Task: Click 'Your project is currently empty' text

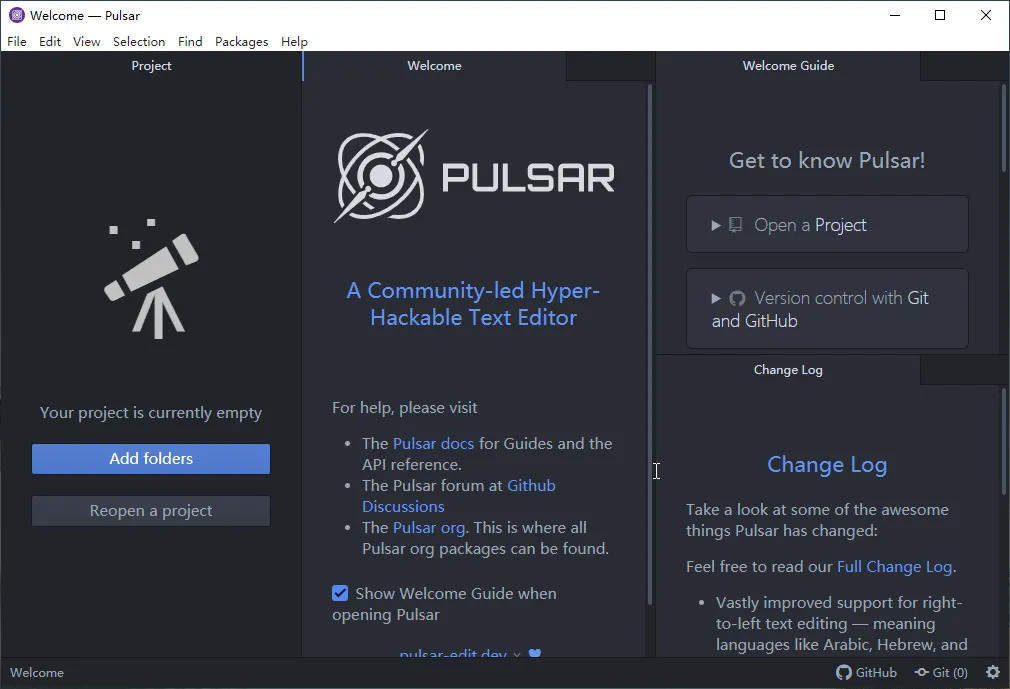Action: click(151, 413)
